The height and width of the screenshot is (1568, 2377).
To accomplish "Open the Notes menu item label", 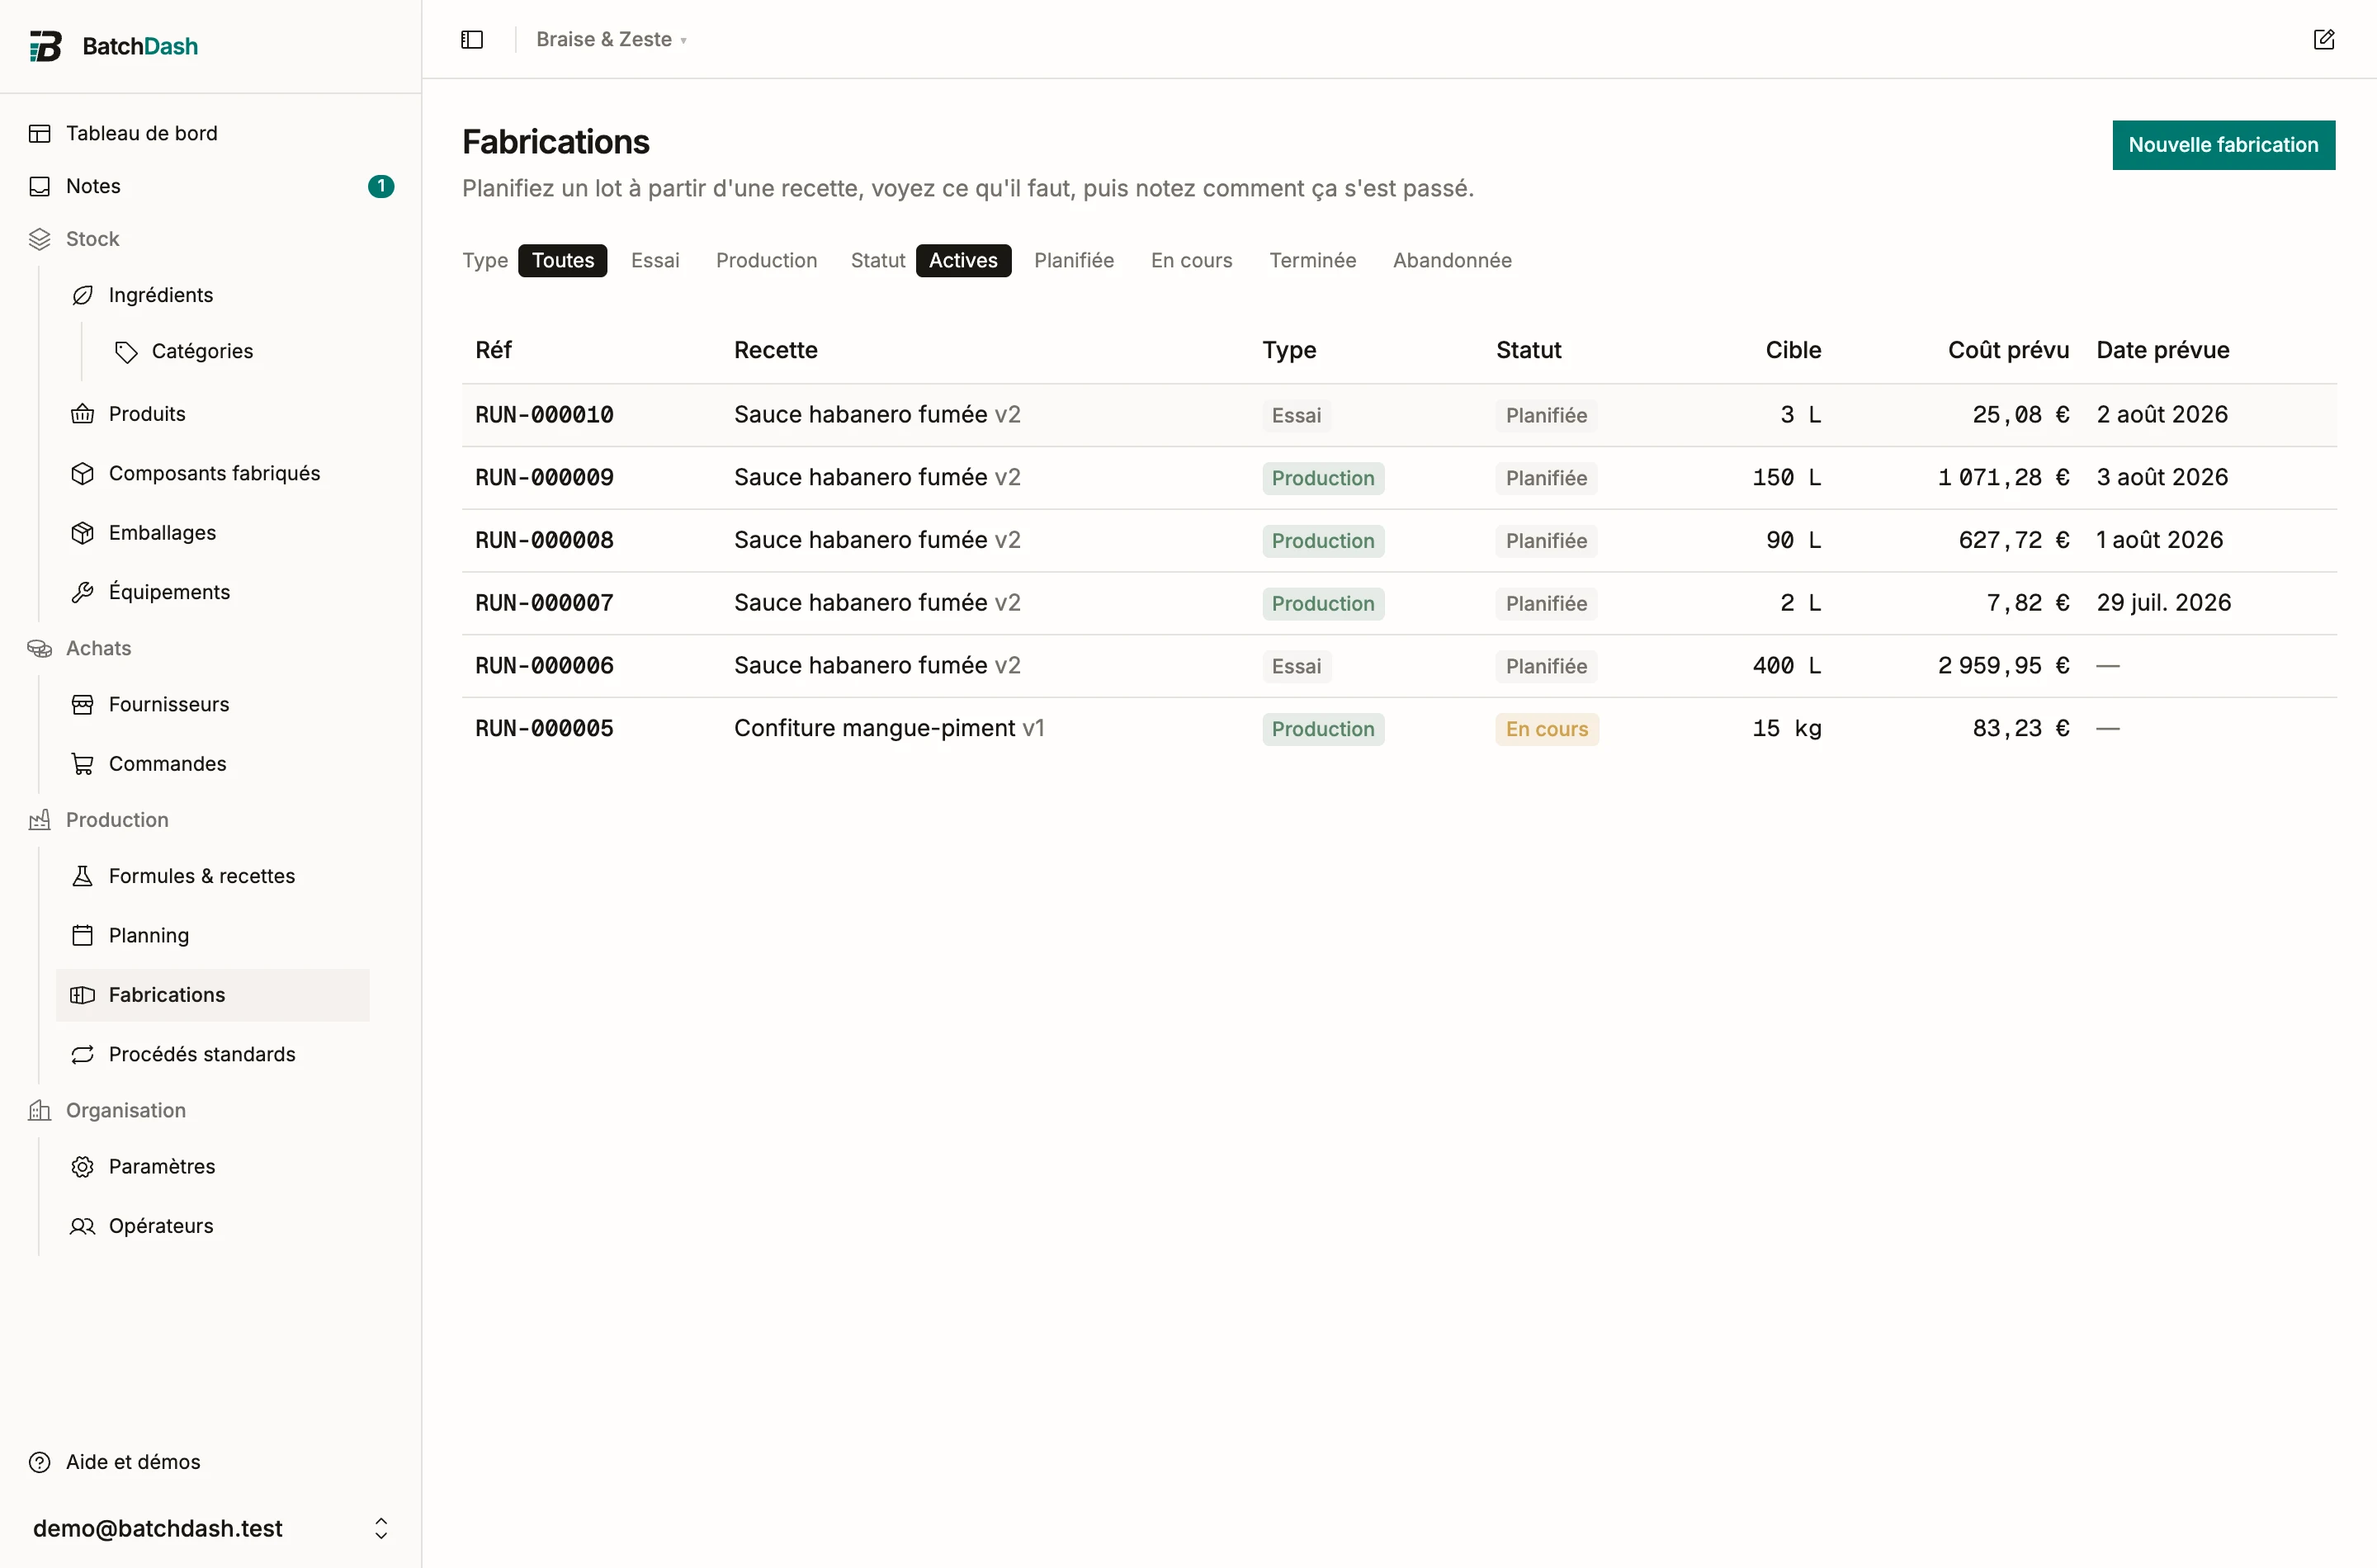I will pos(93,186).
